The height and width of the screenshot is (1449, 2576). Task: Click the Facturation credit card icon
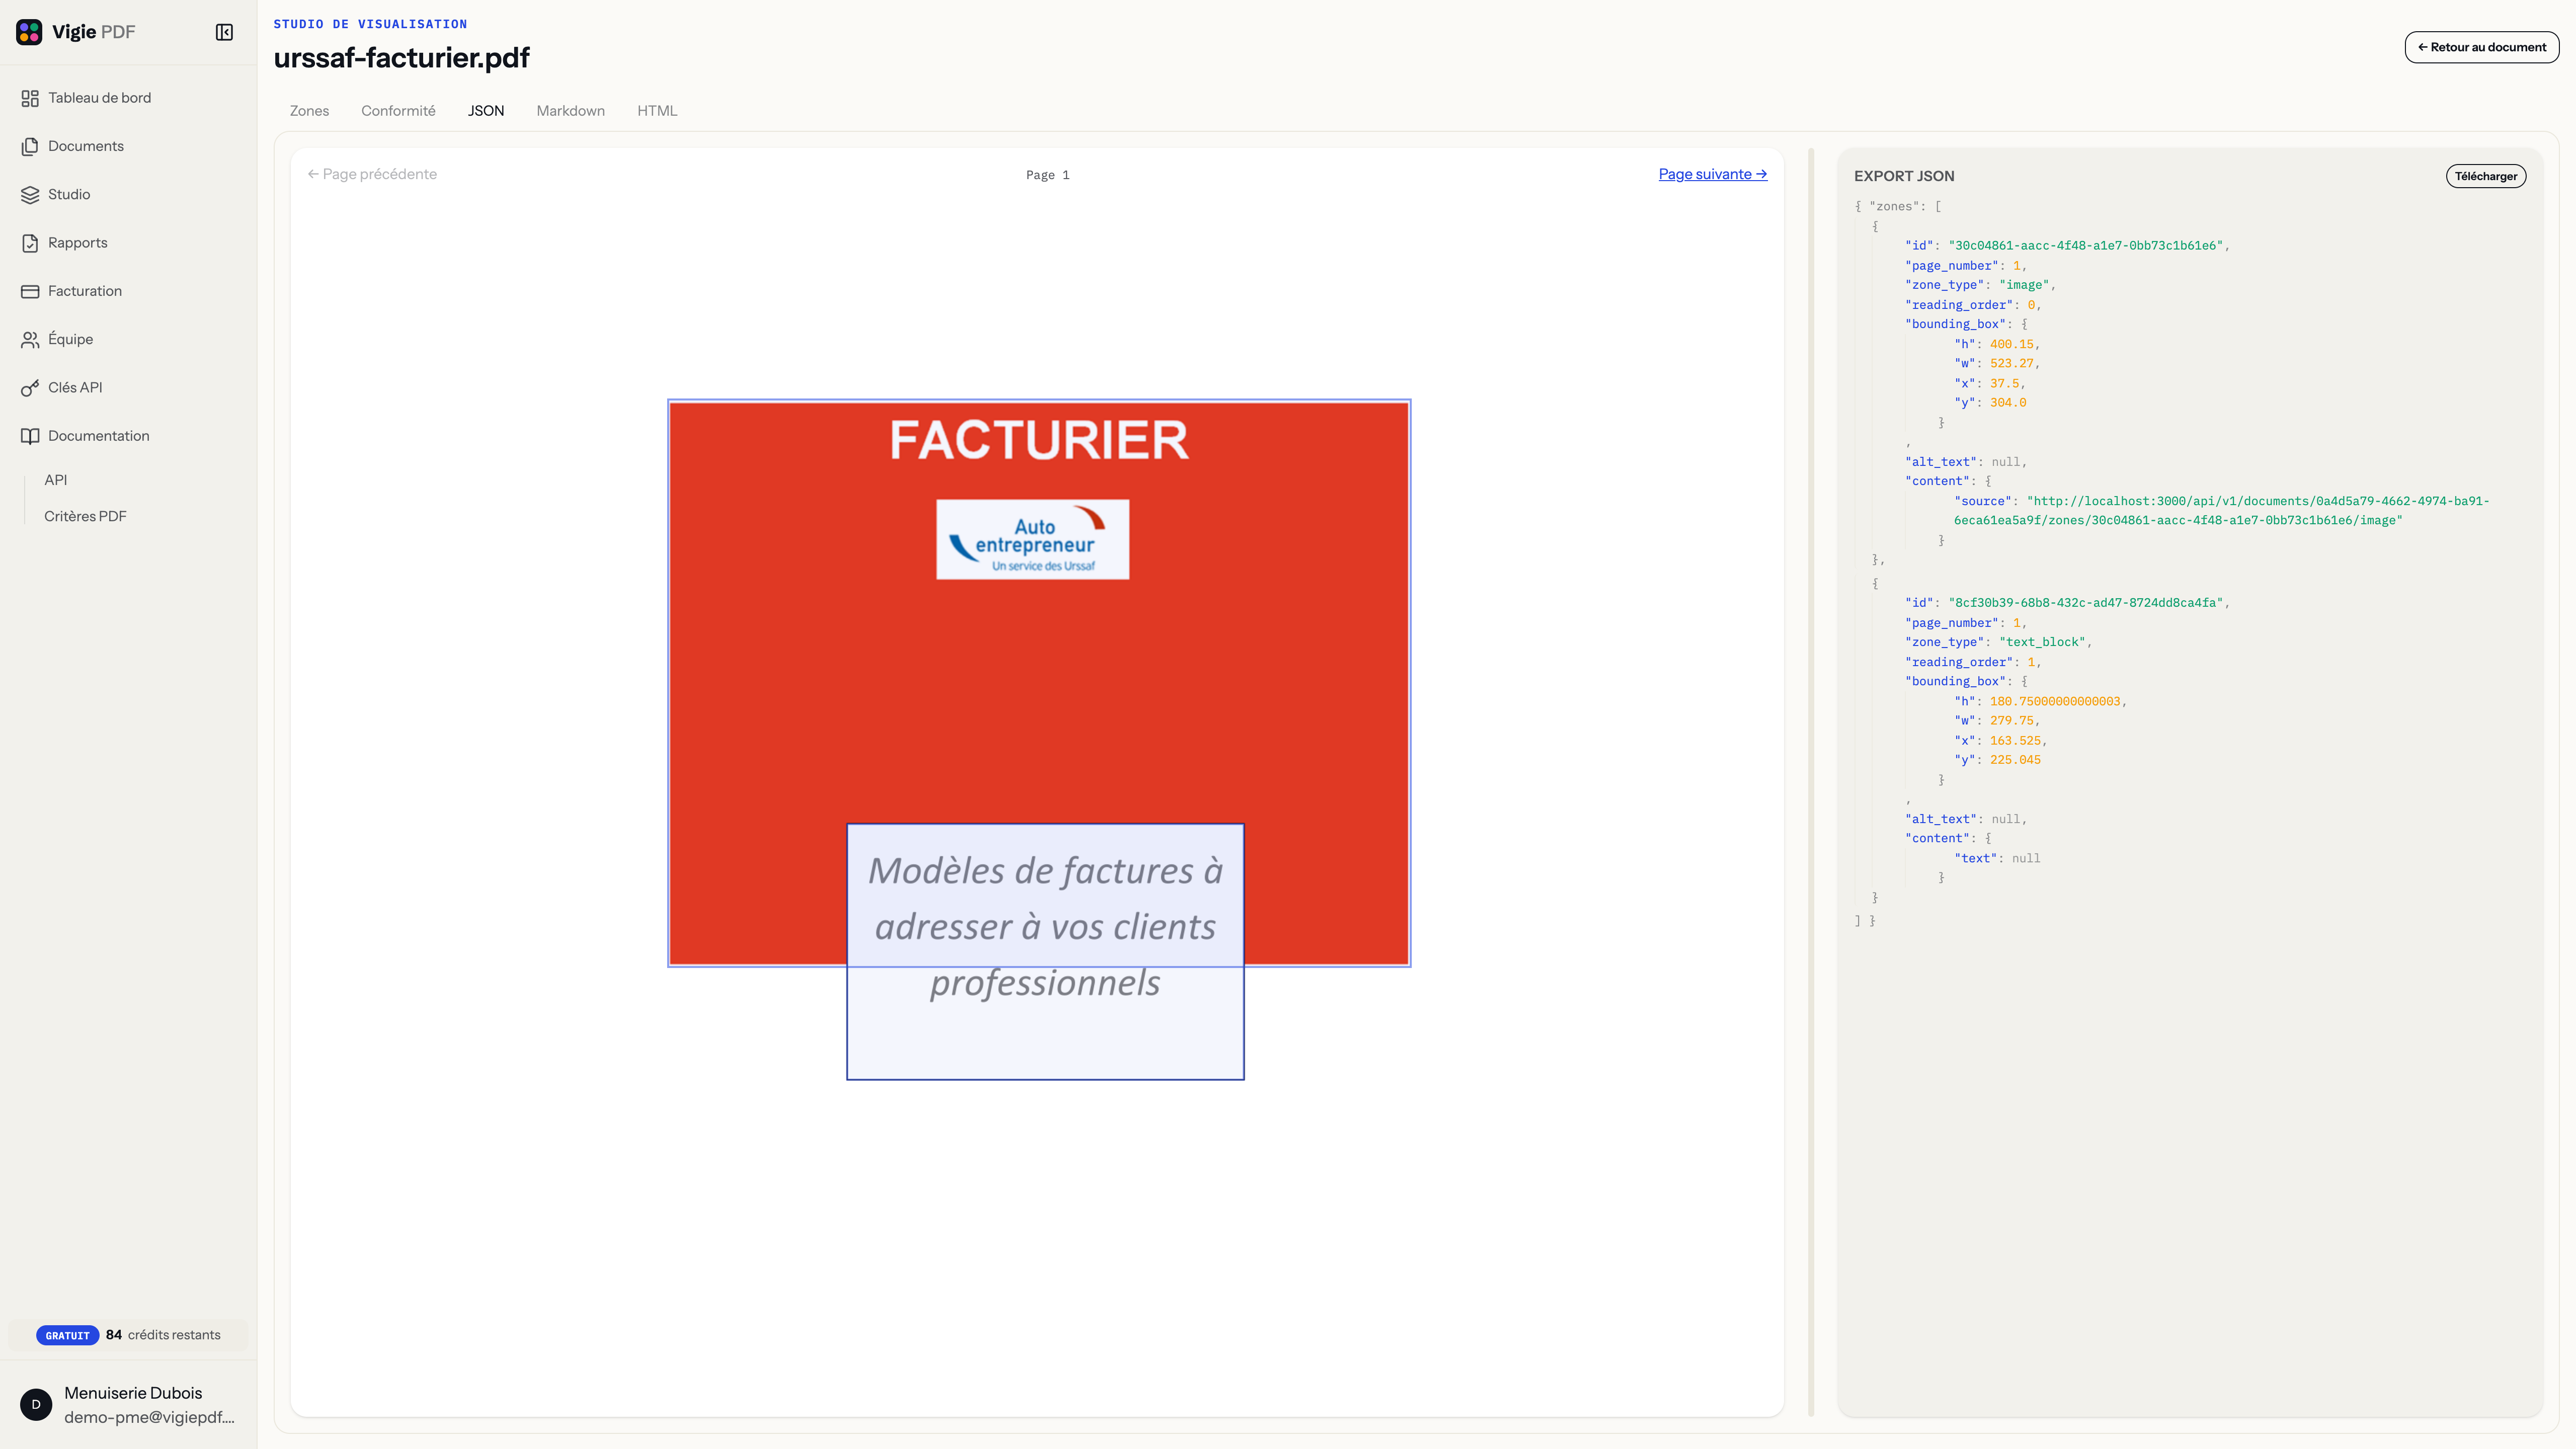[30, 291]
